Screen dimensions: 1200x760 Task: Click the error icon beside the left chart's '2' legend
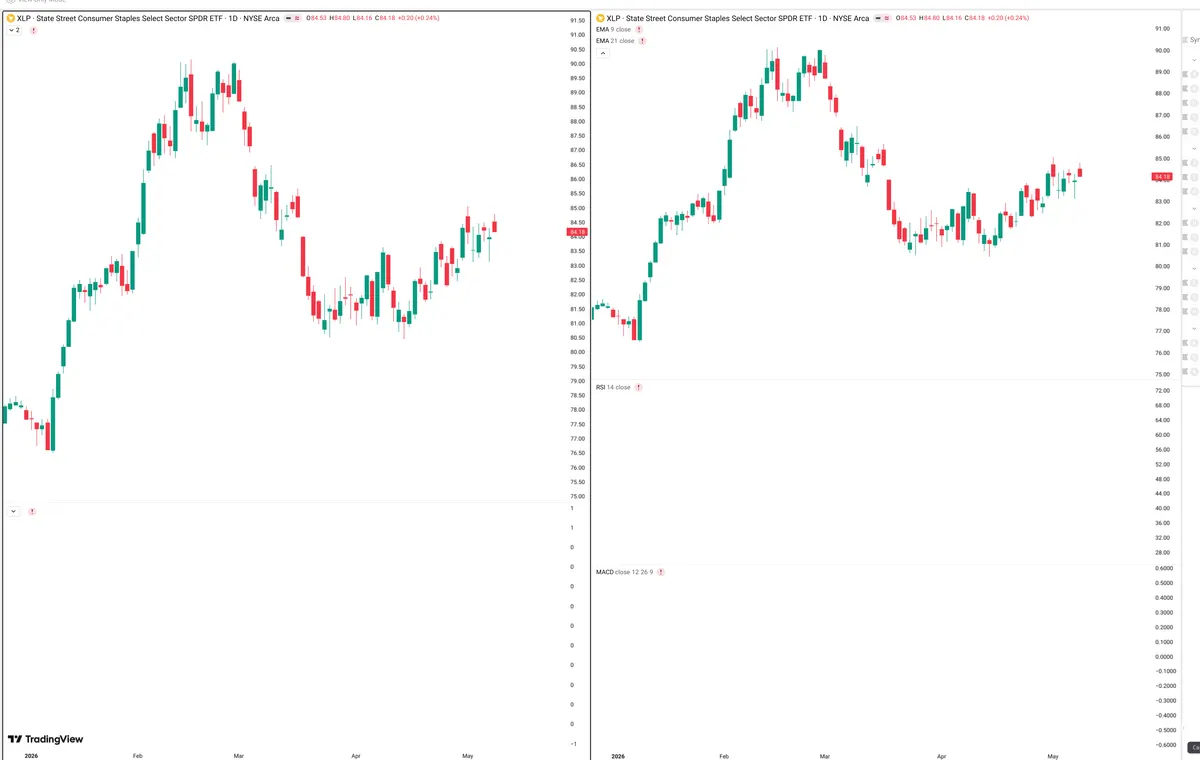(x=34, y=30)
